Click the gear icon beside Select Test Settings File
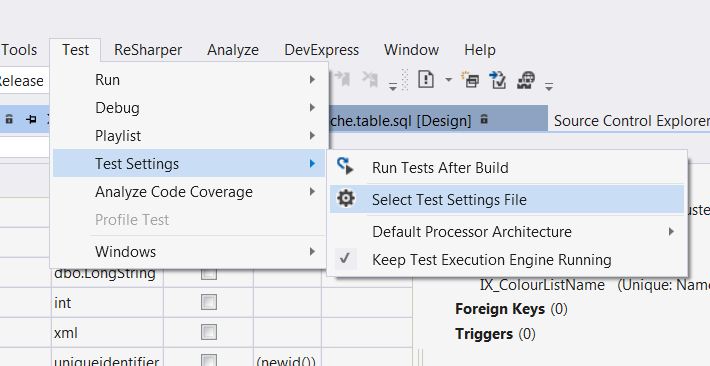Viewport: 710px width, 366px height. pyautogui.click(x=346, y=199)
